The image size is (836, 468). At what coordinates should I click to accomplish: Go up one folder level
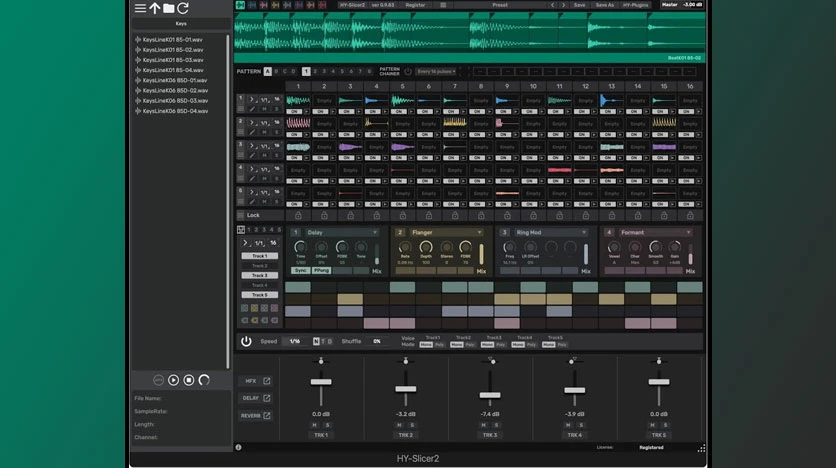tap(155, 8)
